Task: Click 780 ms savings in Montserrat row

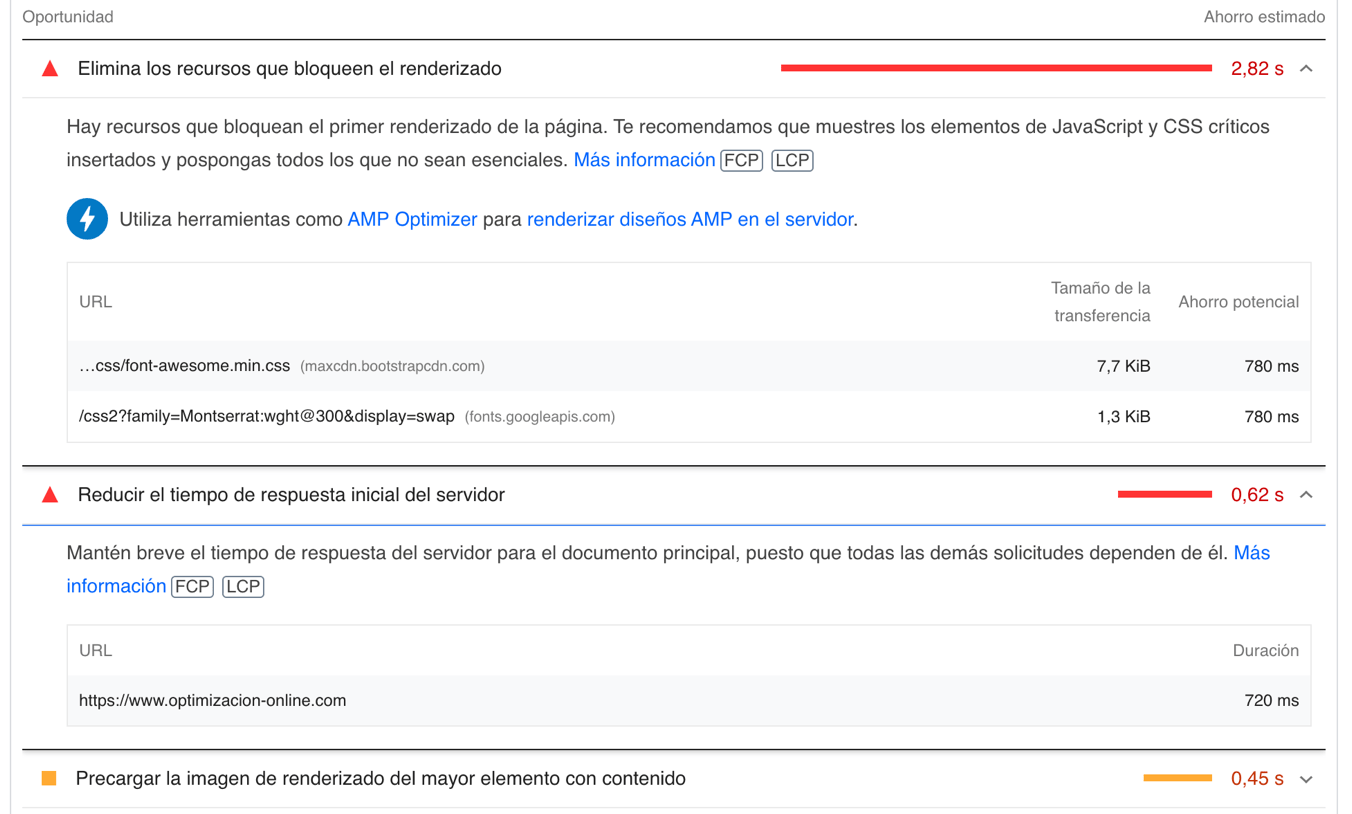Action: pyautogui.click(x=1272, y=416)
